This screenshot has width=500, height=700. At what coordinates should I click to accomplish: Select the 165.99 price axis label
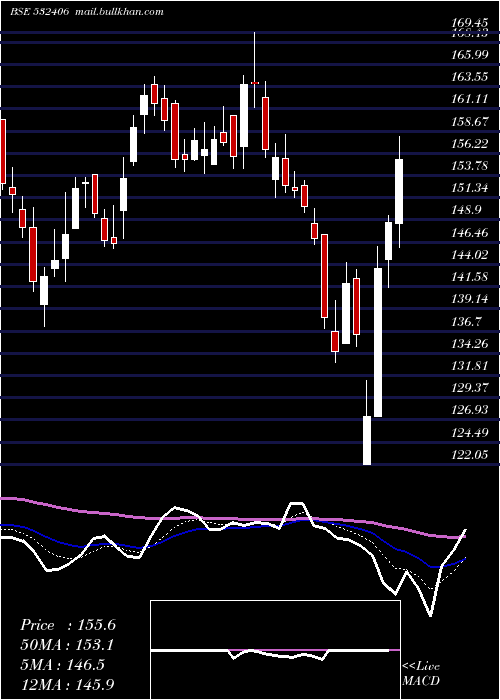click(x=469, y=54)
